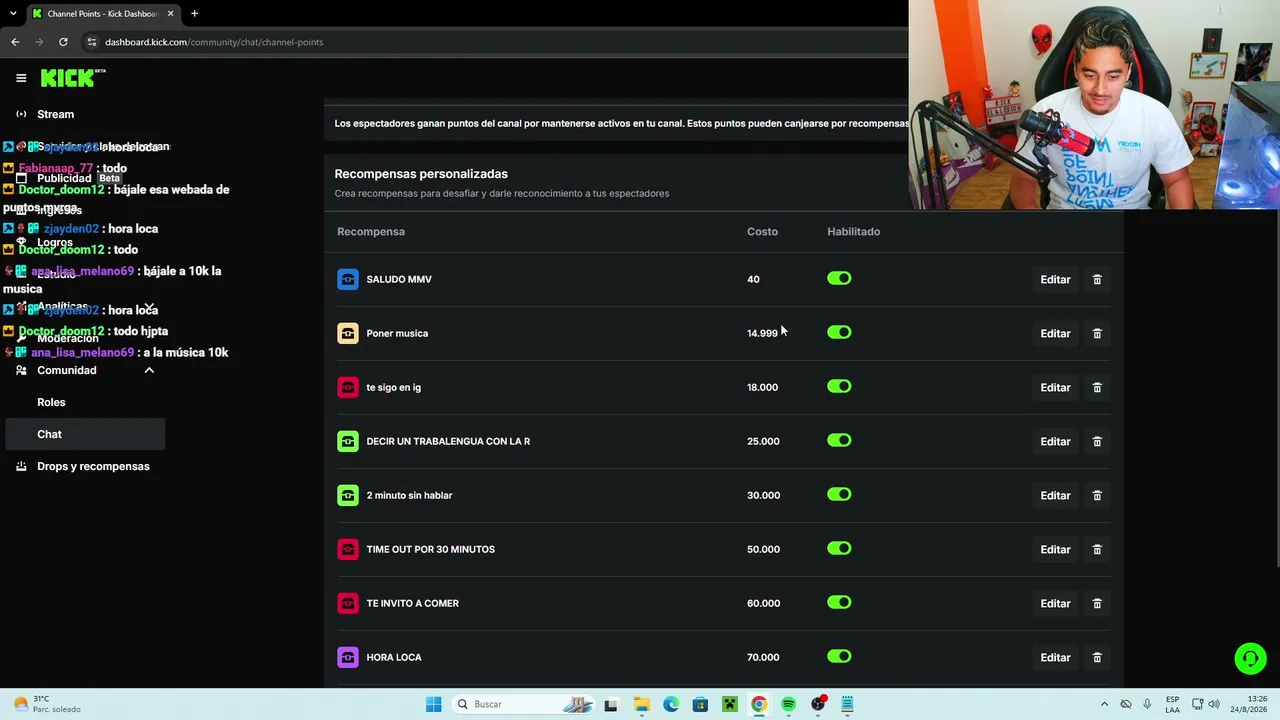Viewport: 1280px width, 720px height.
Task: Delete the 2 minuto sin hablar reward
Action: (1097, 495)
